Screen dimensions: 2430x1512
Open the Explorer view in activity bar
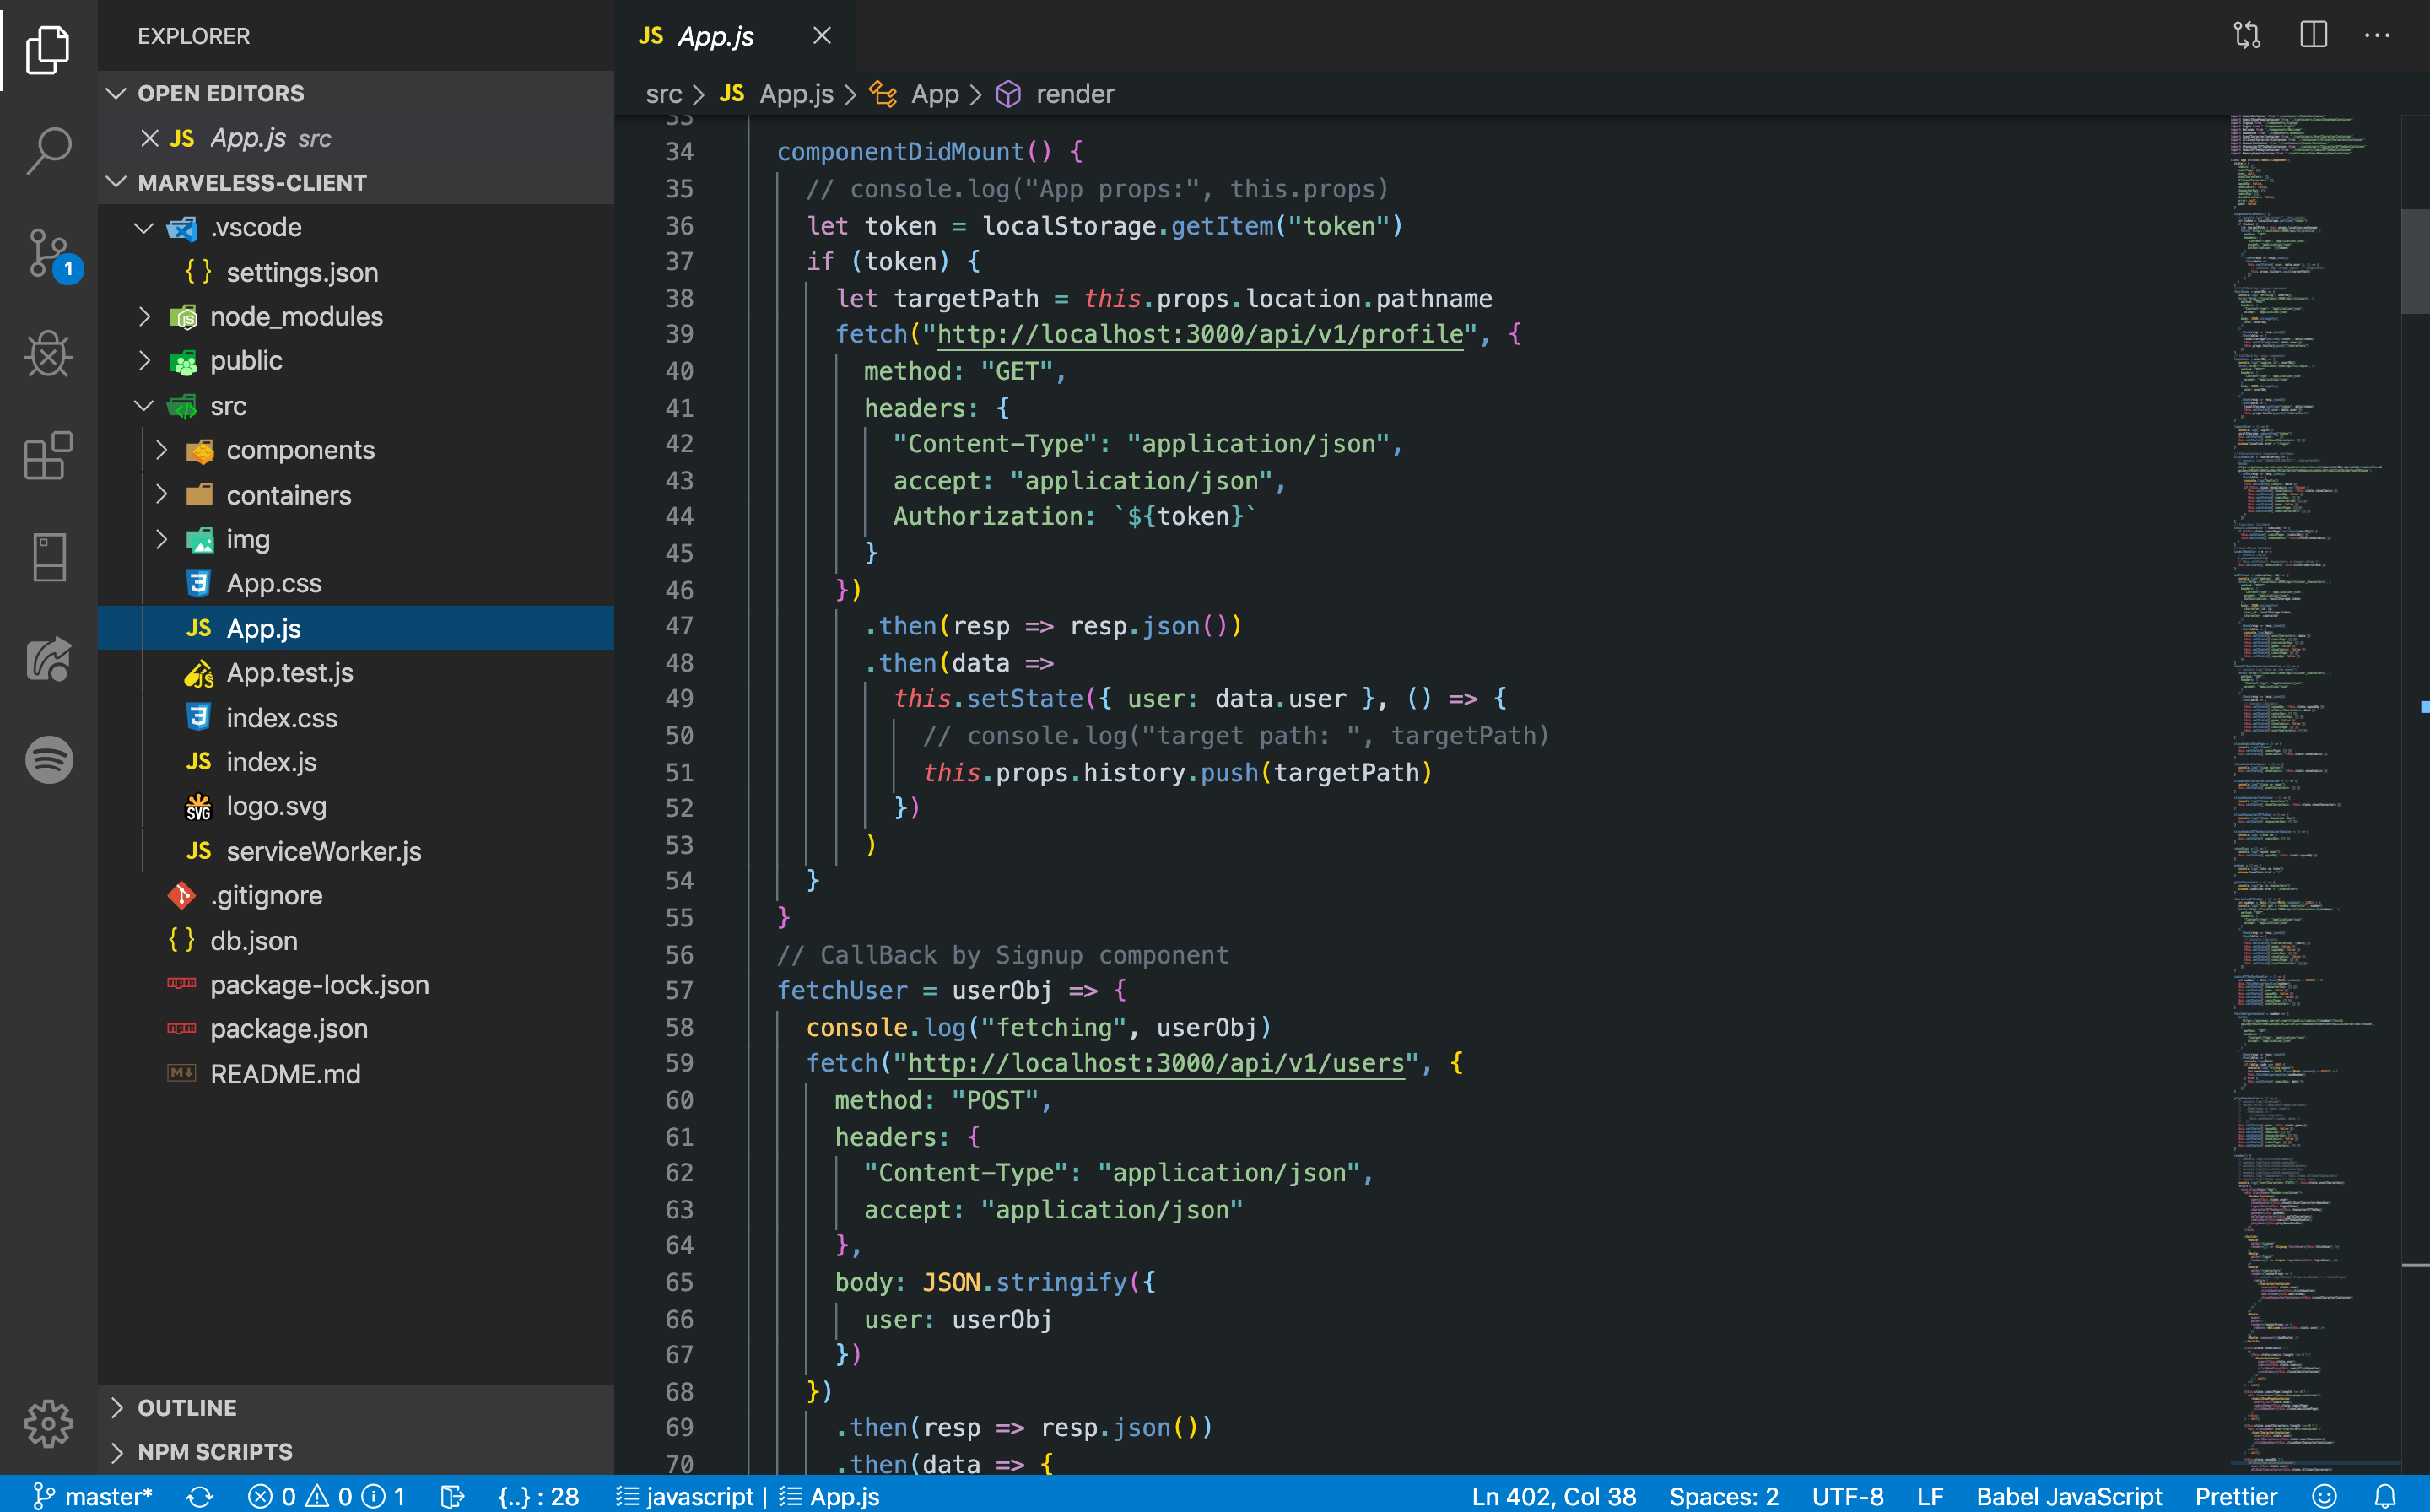[x=47, y=48]
